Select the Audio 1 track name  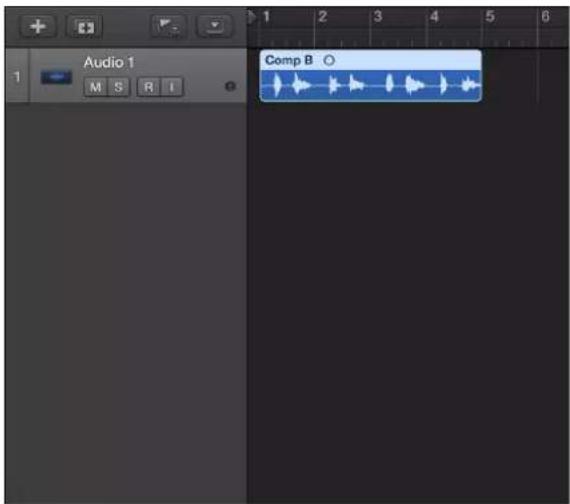[x=109, y=63]
